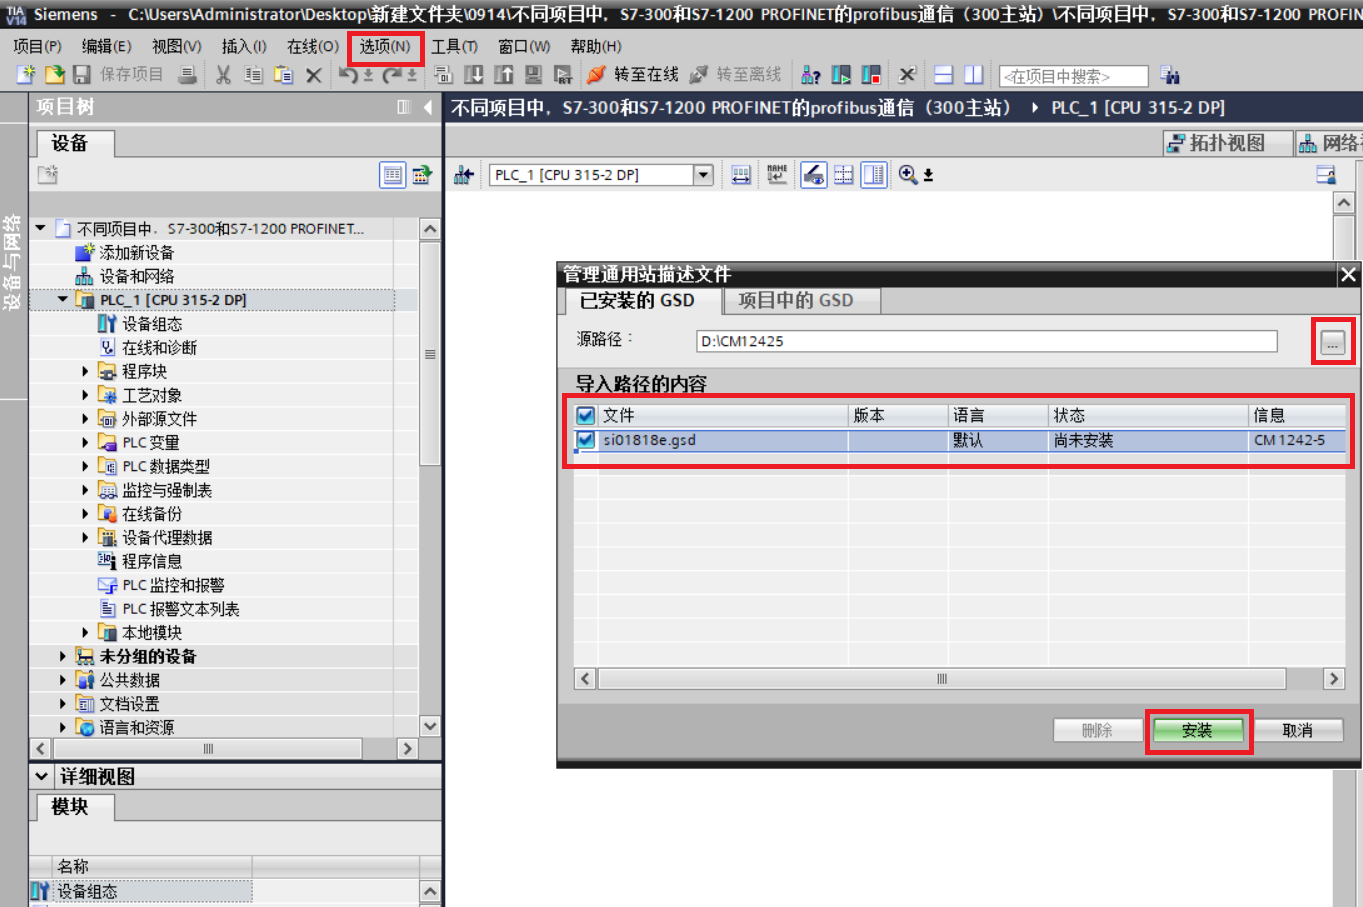This screenshot has height=907, width=1363.
Task: Collapse the PLC_1 [CPU 315-2 DP] node
Action: click(x=63, y=299)
